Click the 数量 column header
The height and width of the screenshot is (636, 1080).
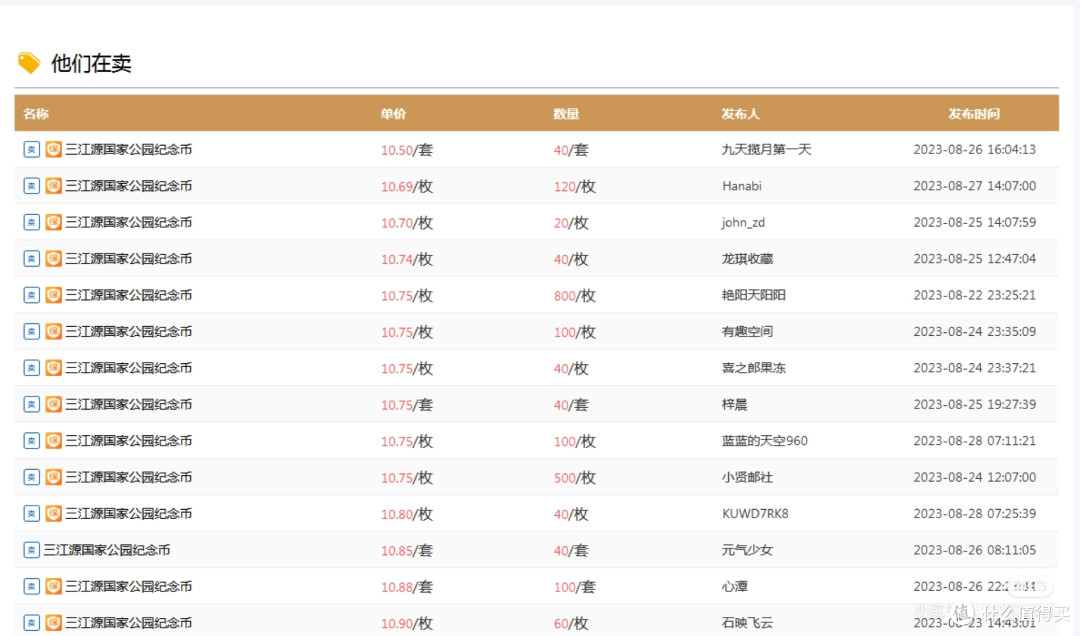[x=566, y=114]
